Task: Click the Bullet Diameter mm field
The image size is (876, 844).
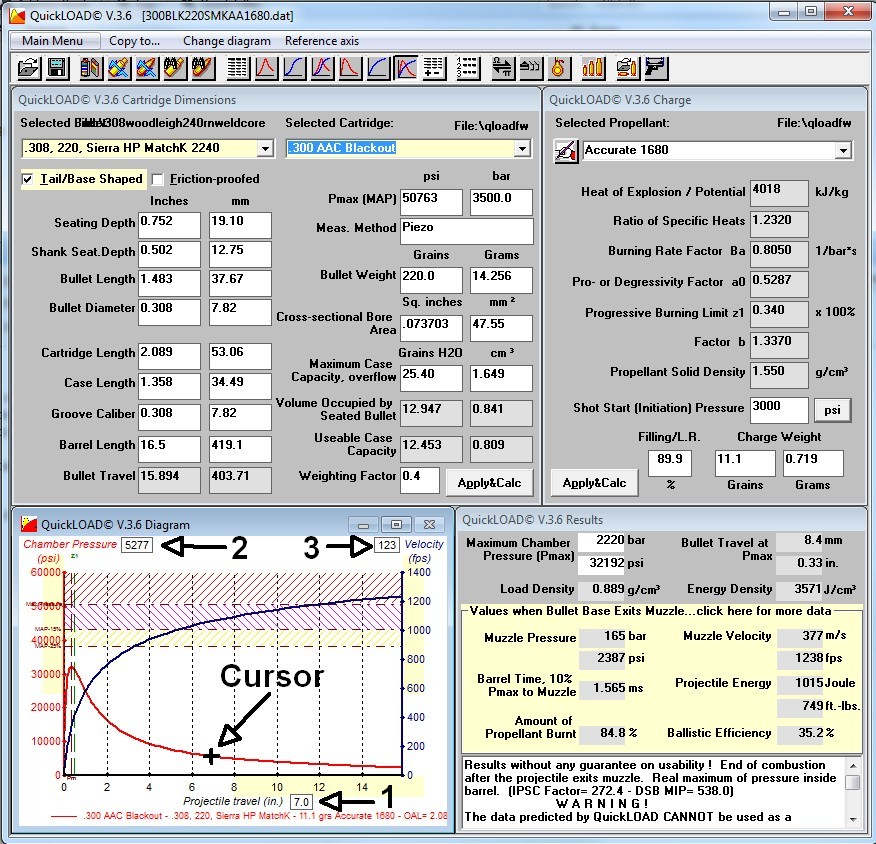Action: 240,312
